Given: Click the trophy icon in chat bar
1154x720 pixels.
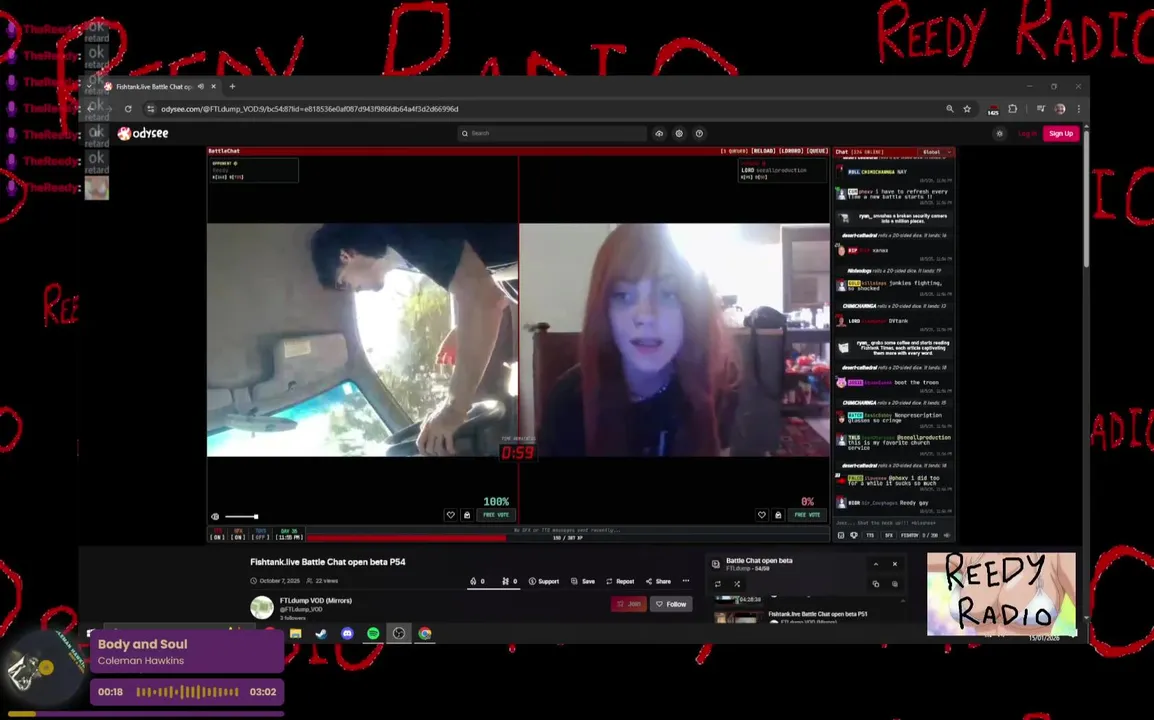Looking at the screenshot, I should [x=854, y=535].
